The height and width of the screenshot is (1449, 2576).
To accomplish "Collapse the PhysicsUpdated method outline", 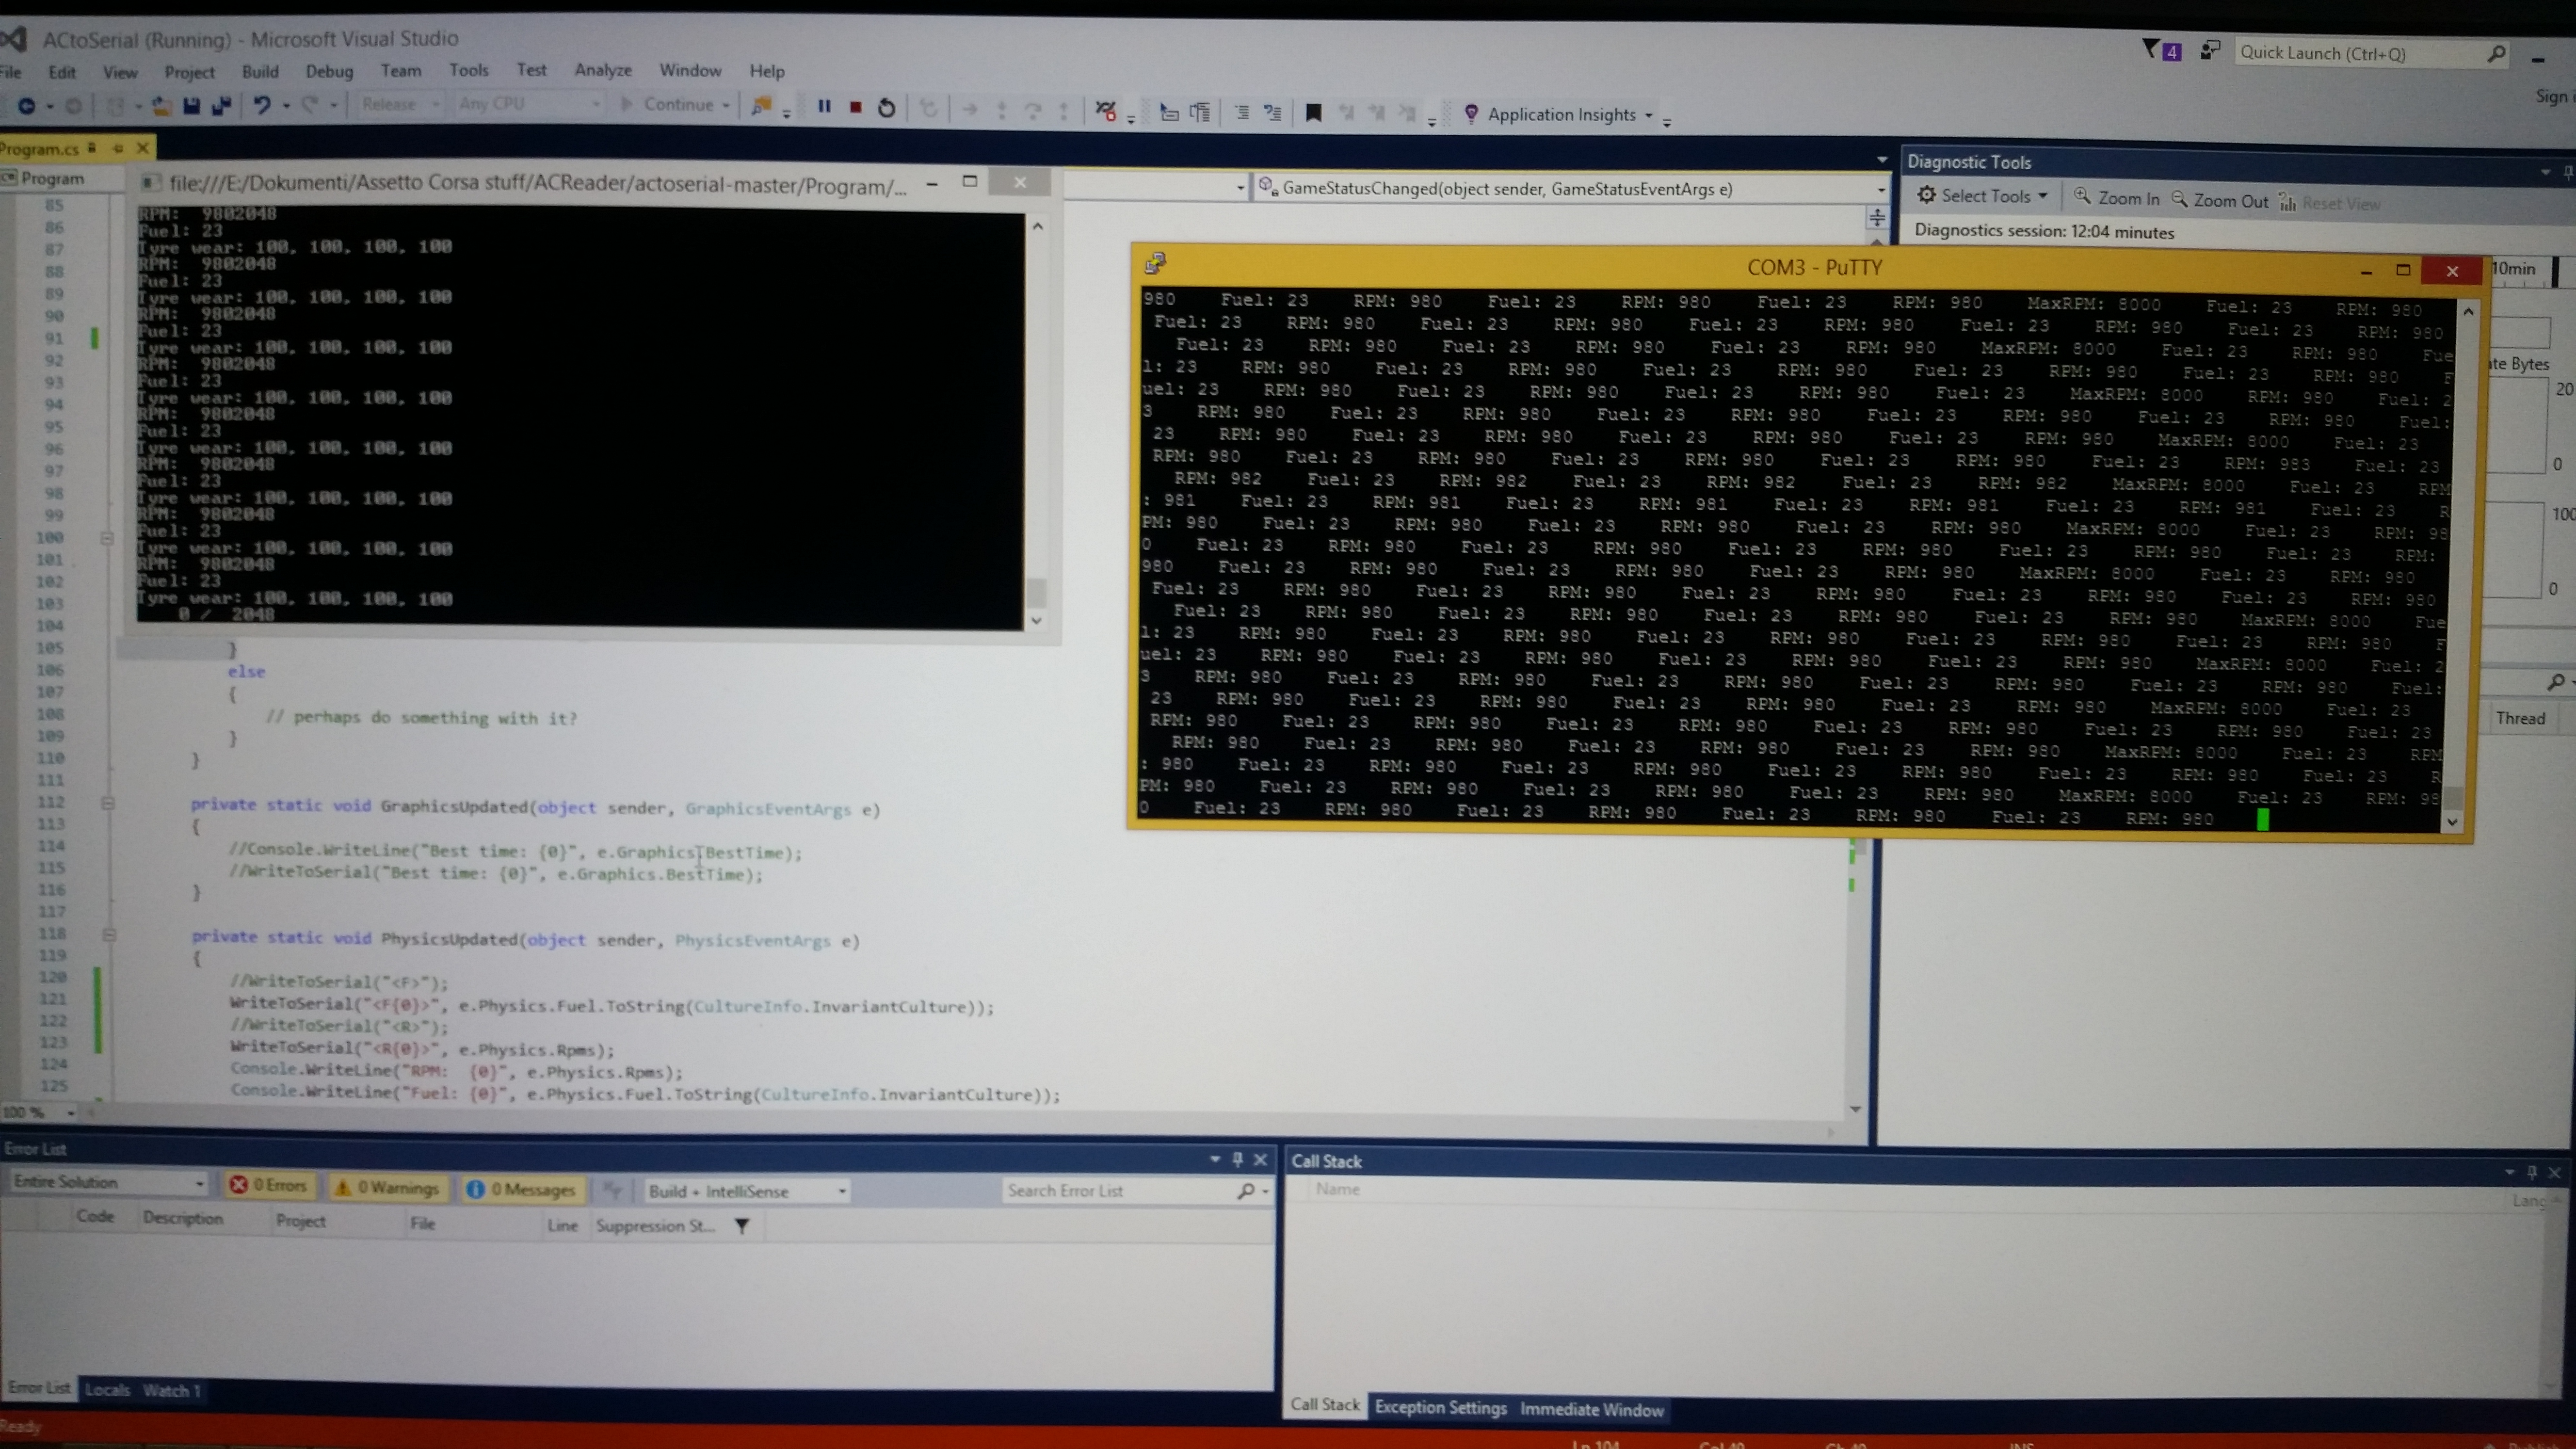I will [x=109, y=935].
